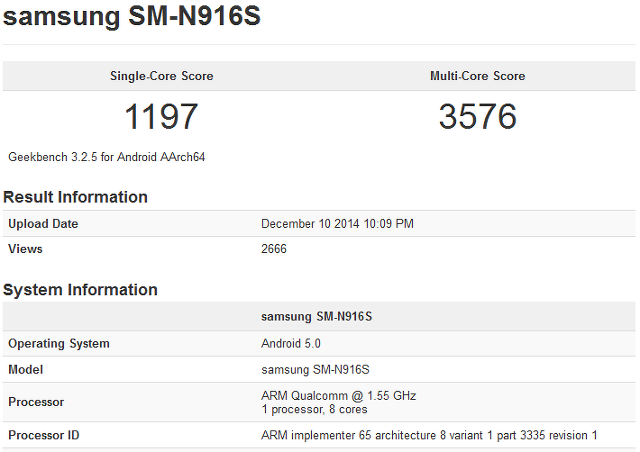The width and height of the screenshot is (640, 452).
Task: Click the single-core score value 1197
Action: tap(161, 117)
